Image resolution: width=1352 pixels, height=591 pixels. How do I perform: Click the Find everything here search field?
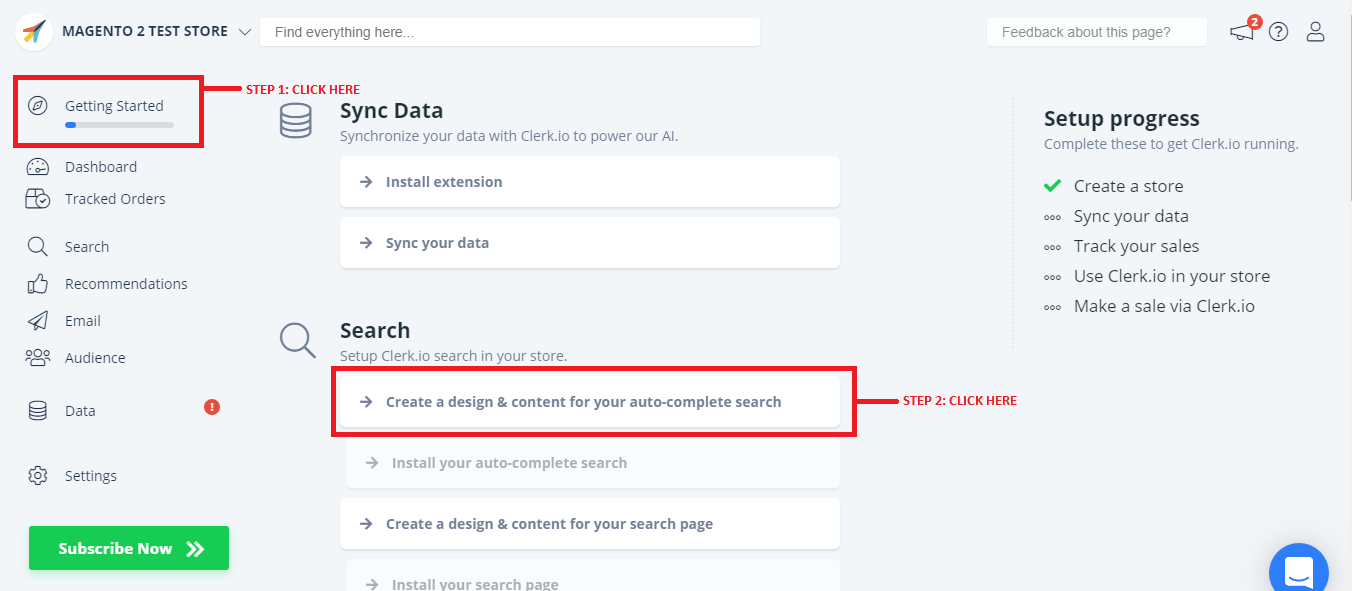[x=509, y=32]
